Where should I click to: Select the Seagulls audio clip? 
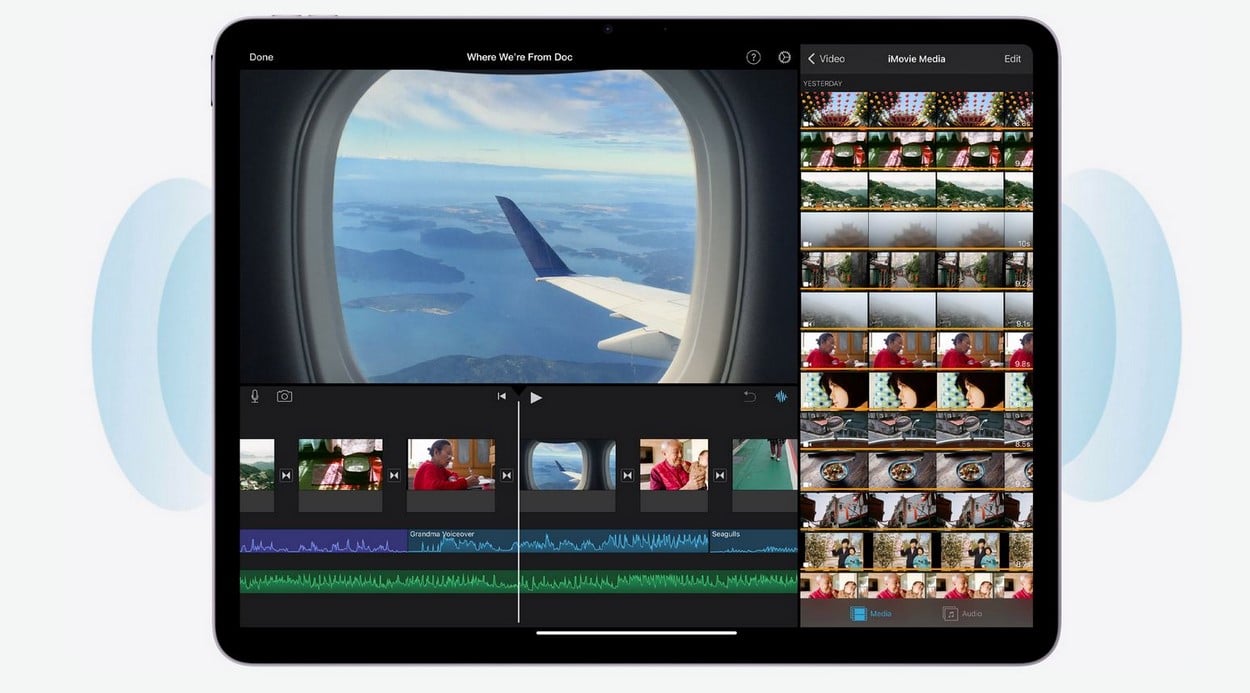point(753,542)
